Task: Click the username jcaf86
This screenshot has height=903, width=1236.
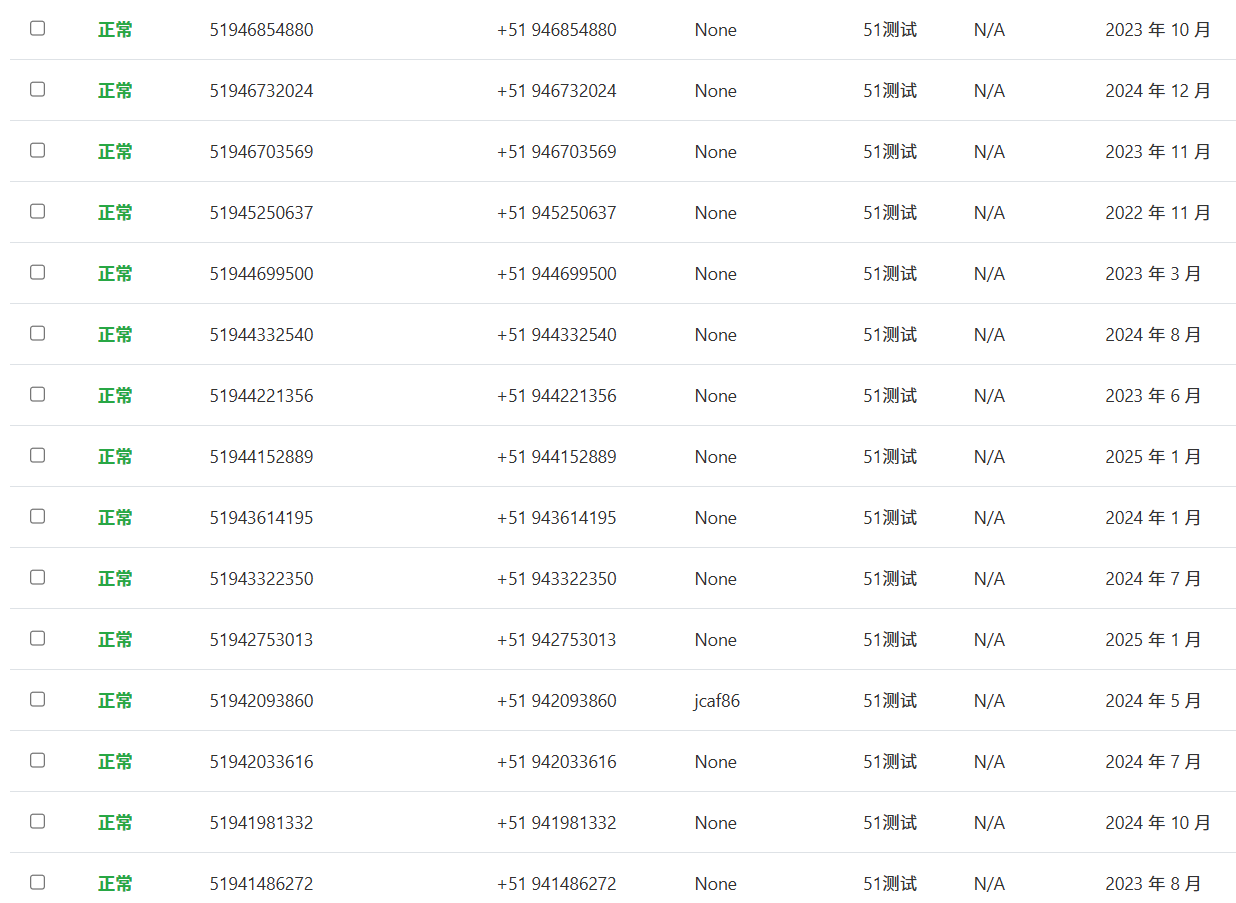Action: 716,701
